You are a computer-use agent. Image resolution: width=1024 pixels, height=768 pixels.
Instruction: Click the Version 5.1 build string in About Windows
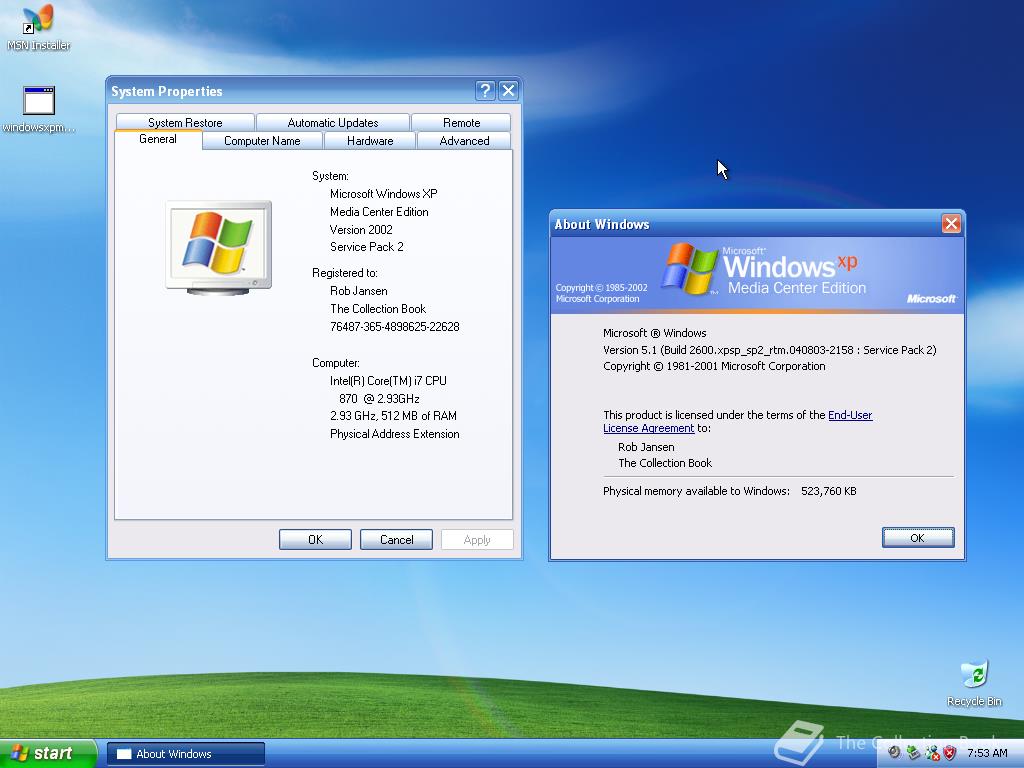769,350
